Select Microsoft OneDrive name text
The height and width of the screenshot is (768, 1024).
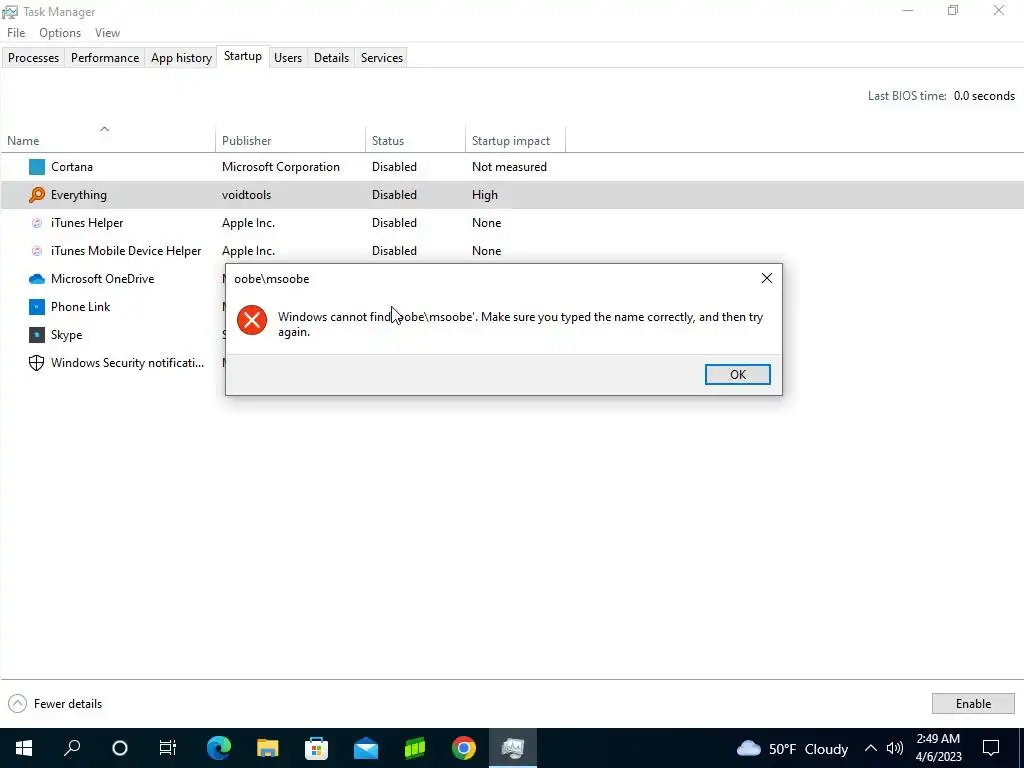[103, 279]
